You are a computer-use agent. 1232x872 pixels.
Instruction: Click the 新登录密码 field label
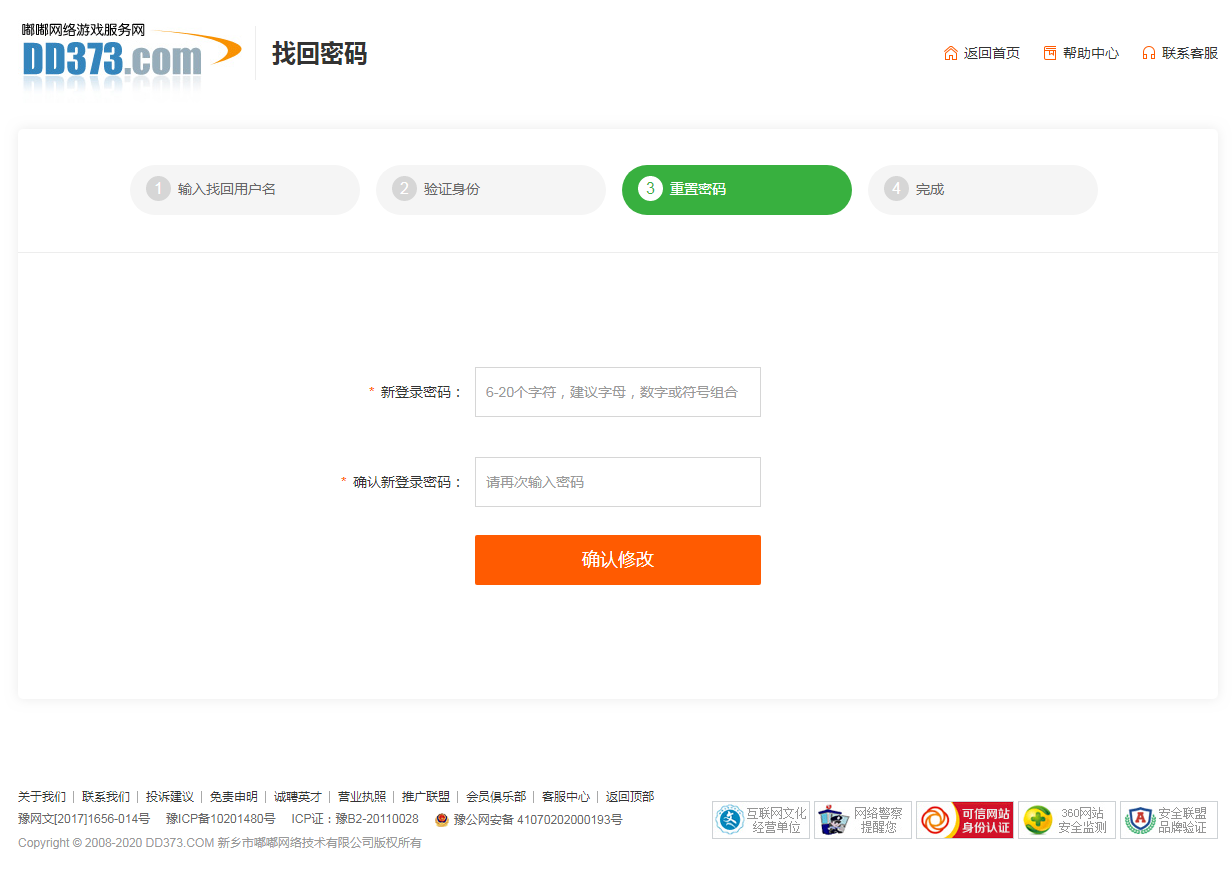click(x=422, y=392)
